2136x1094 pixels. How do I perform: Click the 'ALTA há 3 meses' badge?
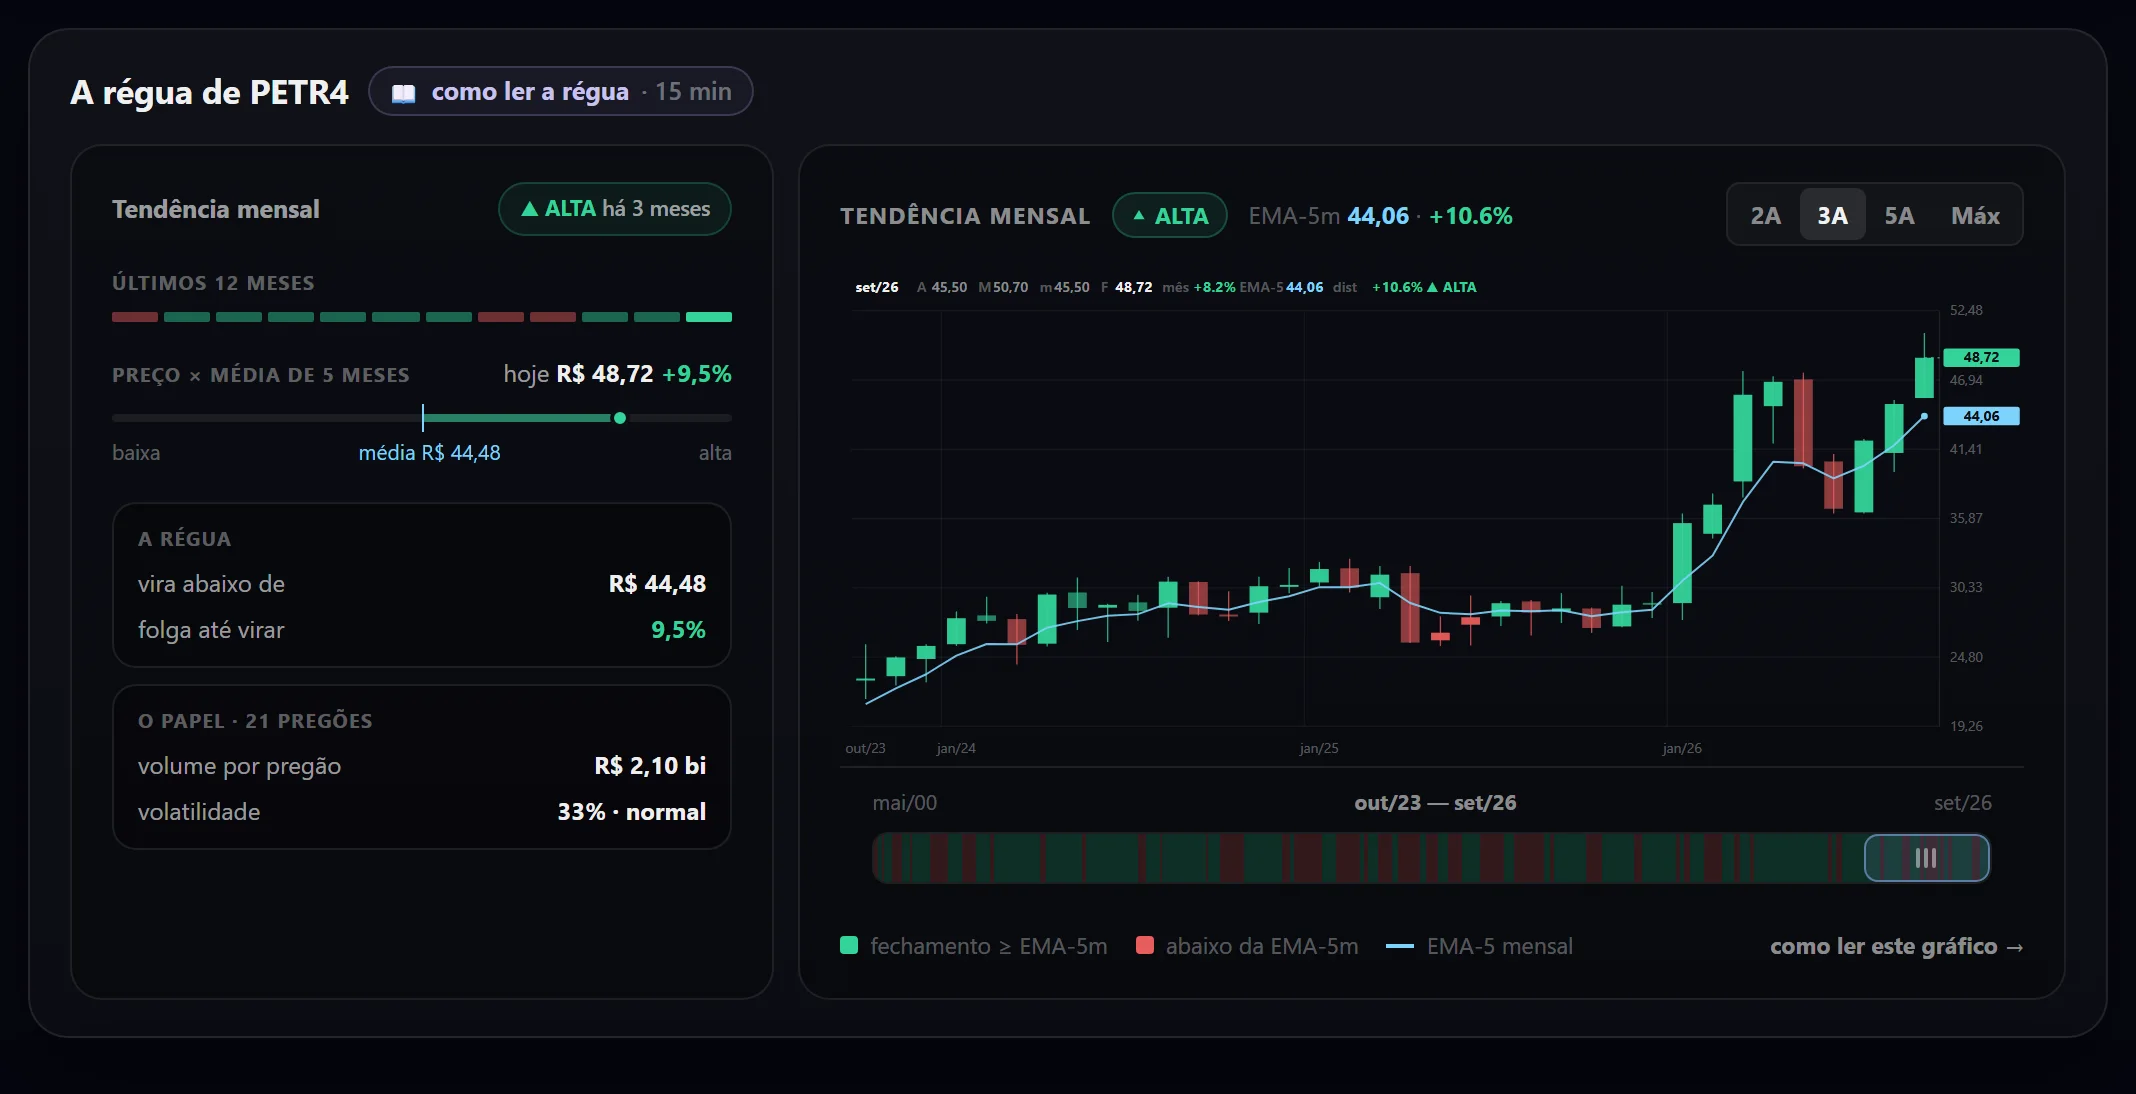click(615, 209)
